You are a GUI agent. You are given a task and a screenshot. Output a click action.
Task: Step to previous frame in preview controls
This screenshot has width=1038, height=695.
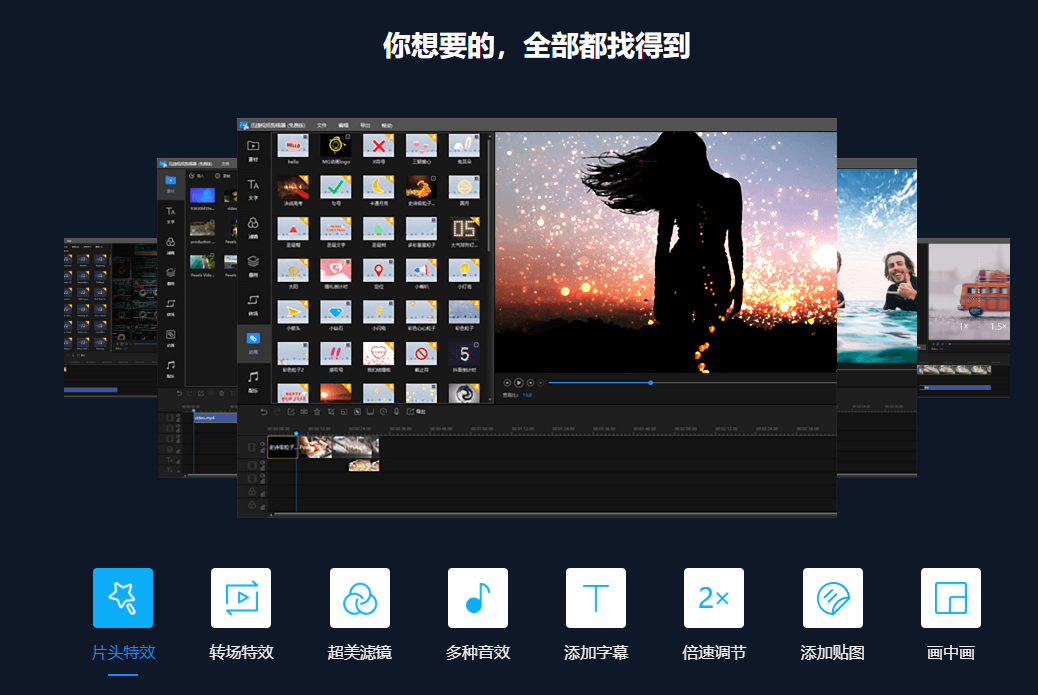coord(508,383)
